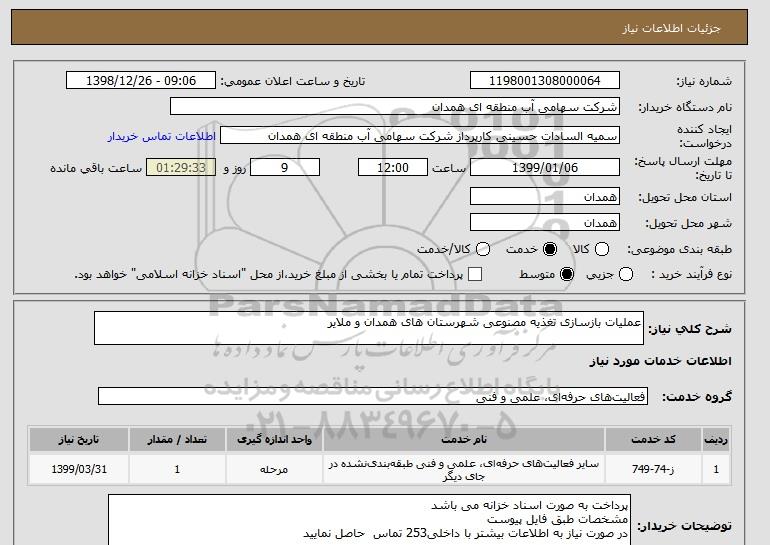The width and height of the screenshot is (770, 545).
Task: Click the استان محل تحویل field
Action: 545,196
